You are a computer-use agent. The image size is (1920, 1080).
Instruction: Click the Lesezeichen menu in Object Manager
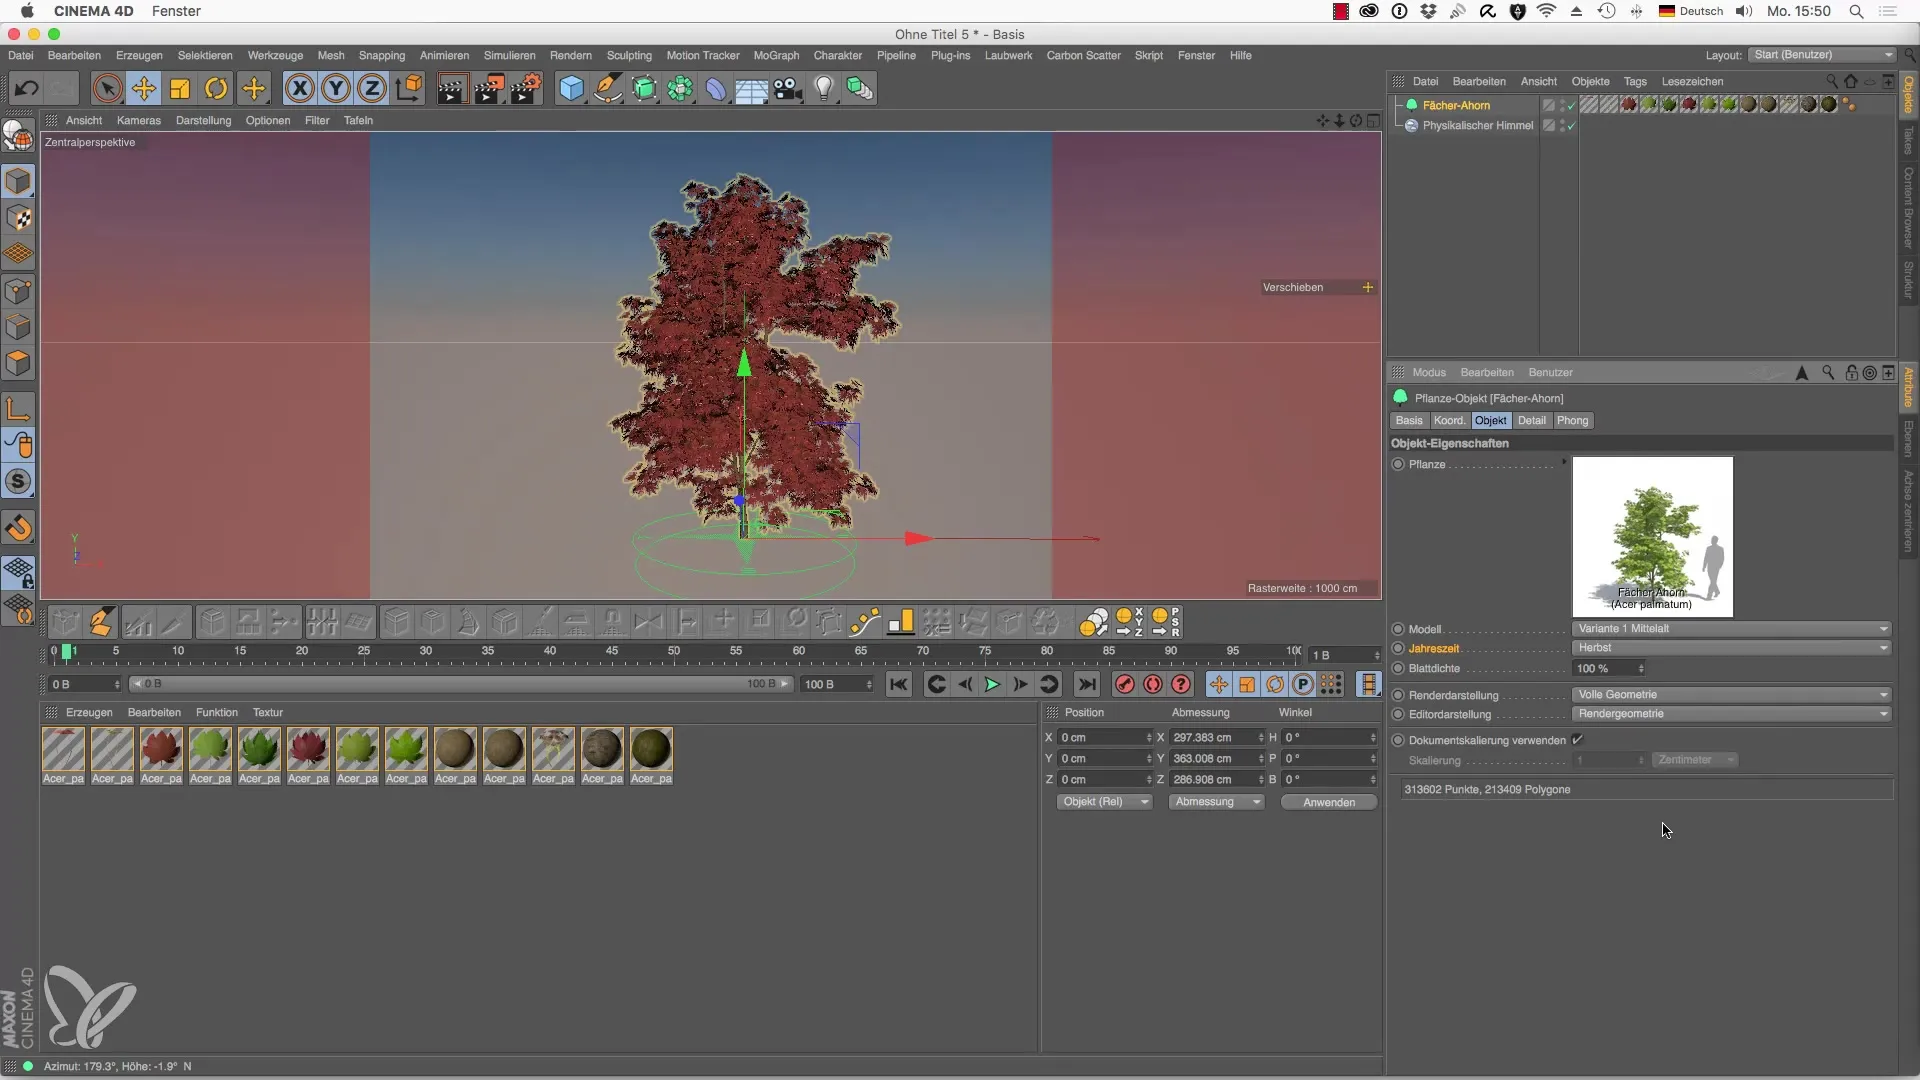click(1692, 82)
